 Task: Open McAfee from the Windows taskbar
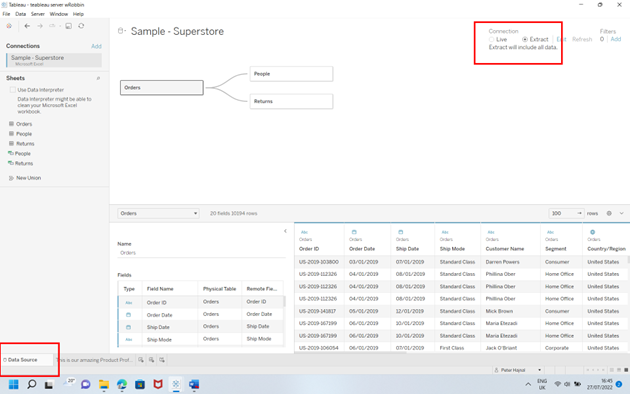click(x=158, y=384)
